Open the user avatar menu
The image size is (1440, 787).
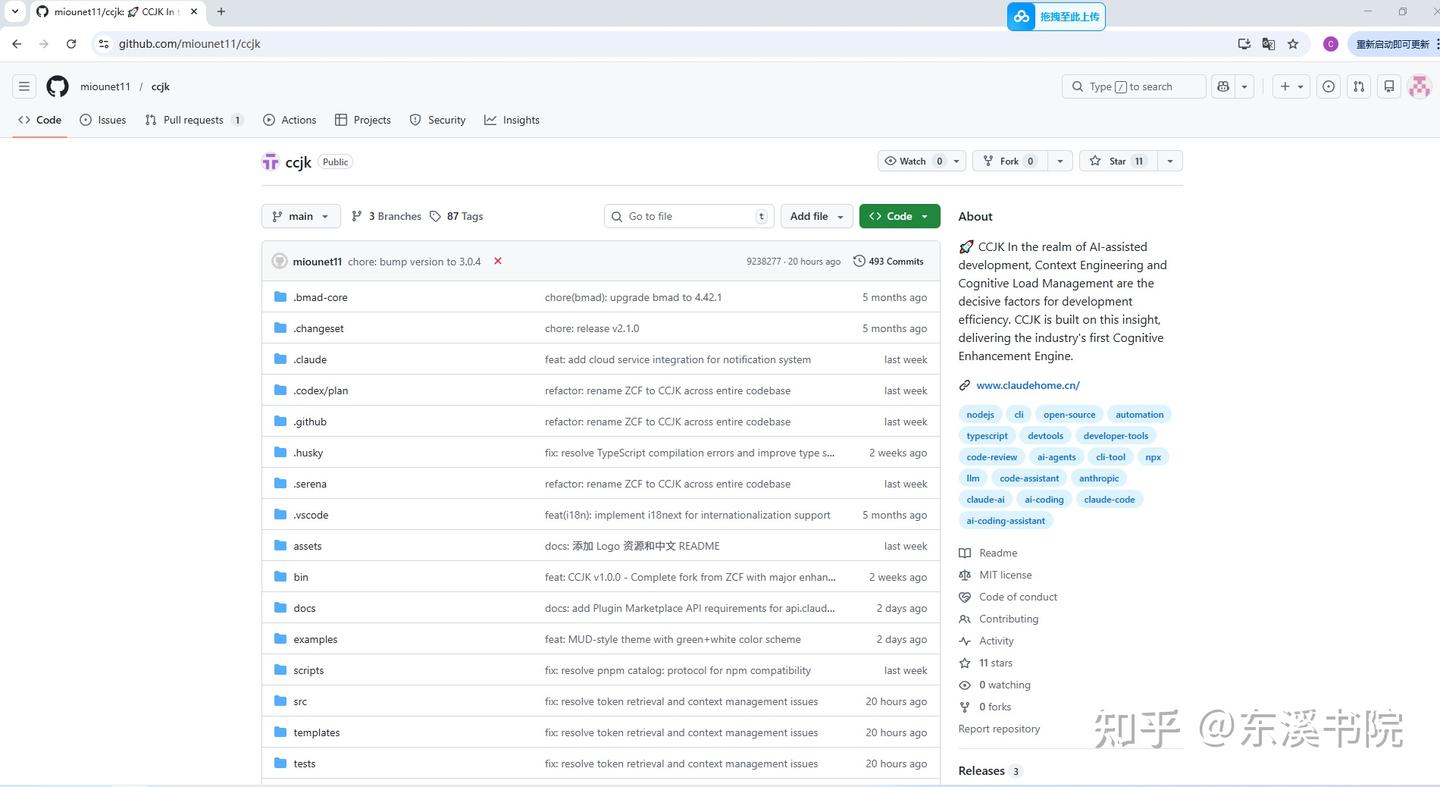[1419, 87]
